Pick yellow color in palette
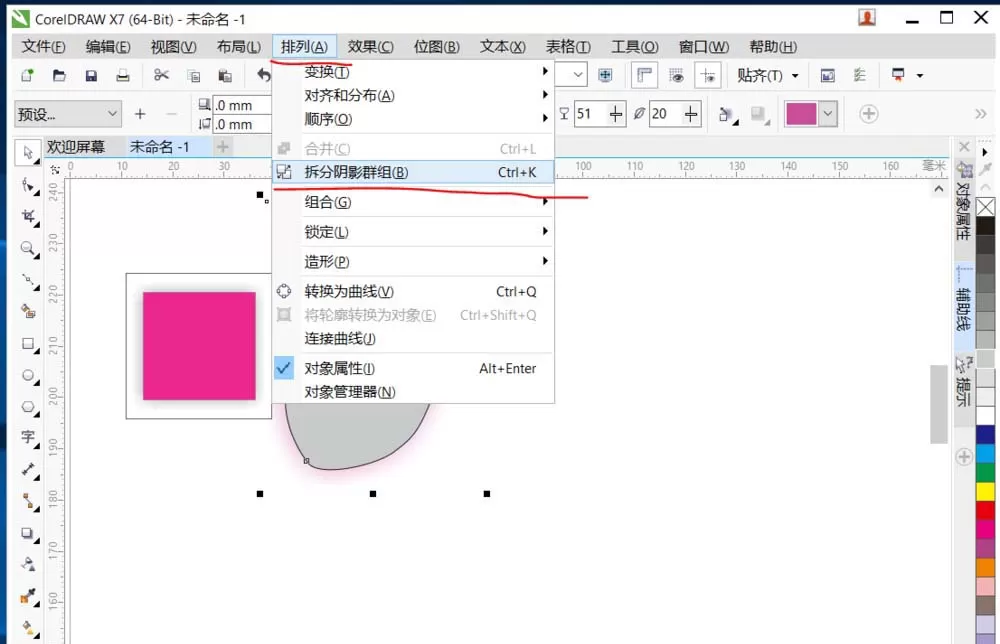 coord(985,492)
